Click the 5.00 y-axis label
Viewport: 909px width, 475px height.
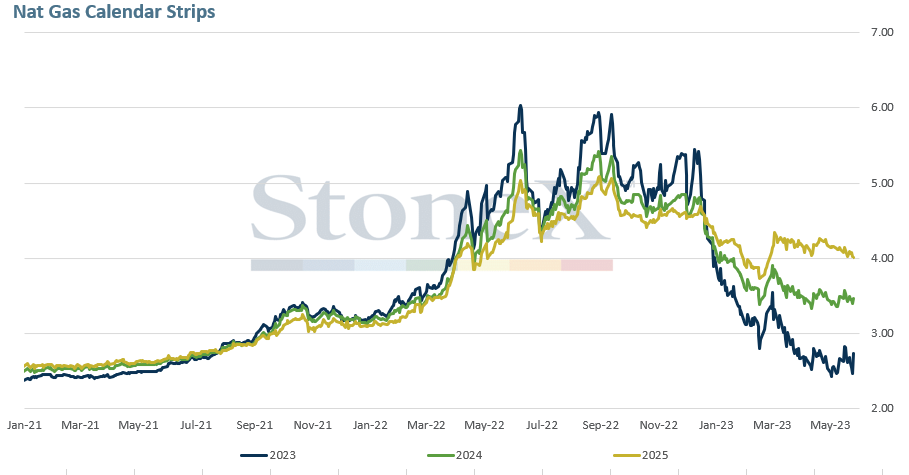click(882, 183)
